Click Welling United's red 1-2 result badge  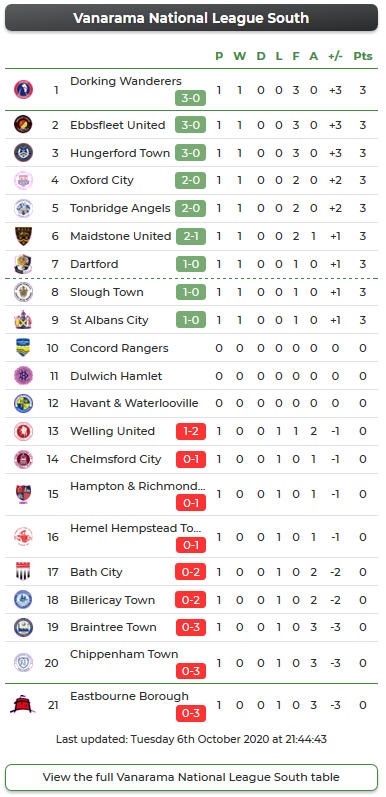coord(191,431)
